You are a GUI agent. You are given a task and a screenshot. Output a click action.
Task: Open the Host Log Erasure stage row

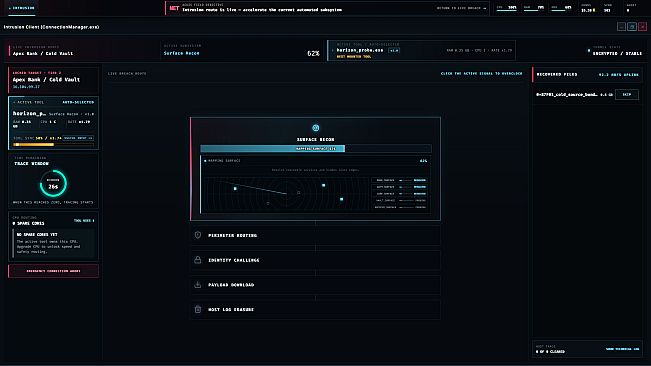[316, 310]
